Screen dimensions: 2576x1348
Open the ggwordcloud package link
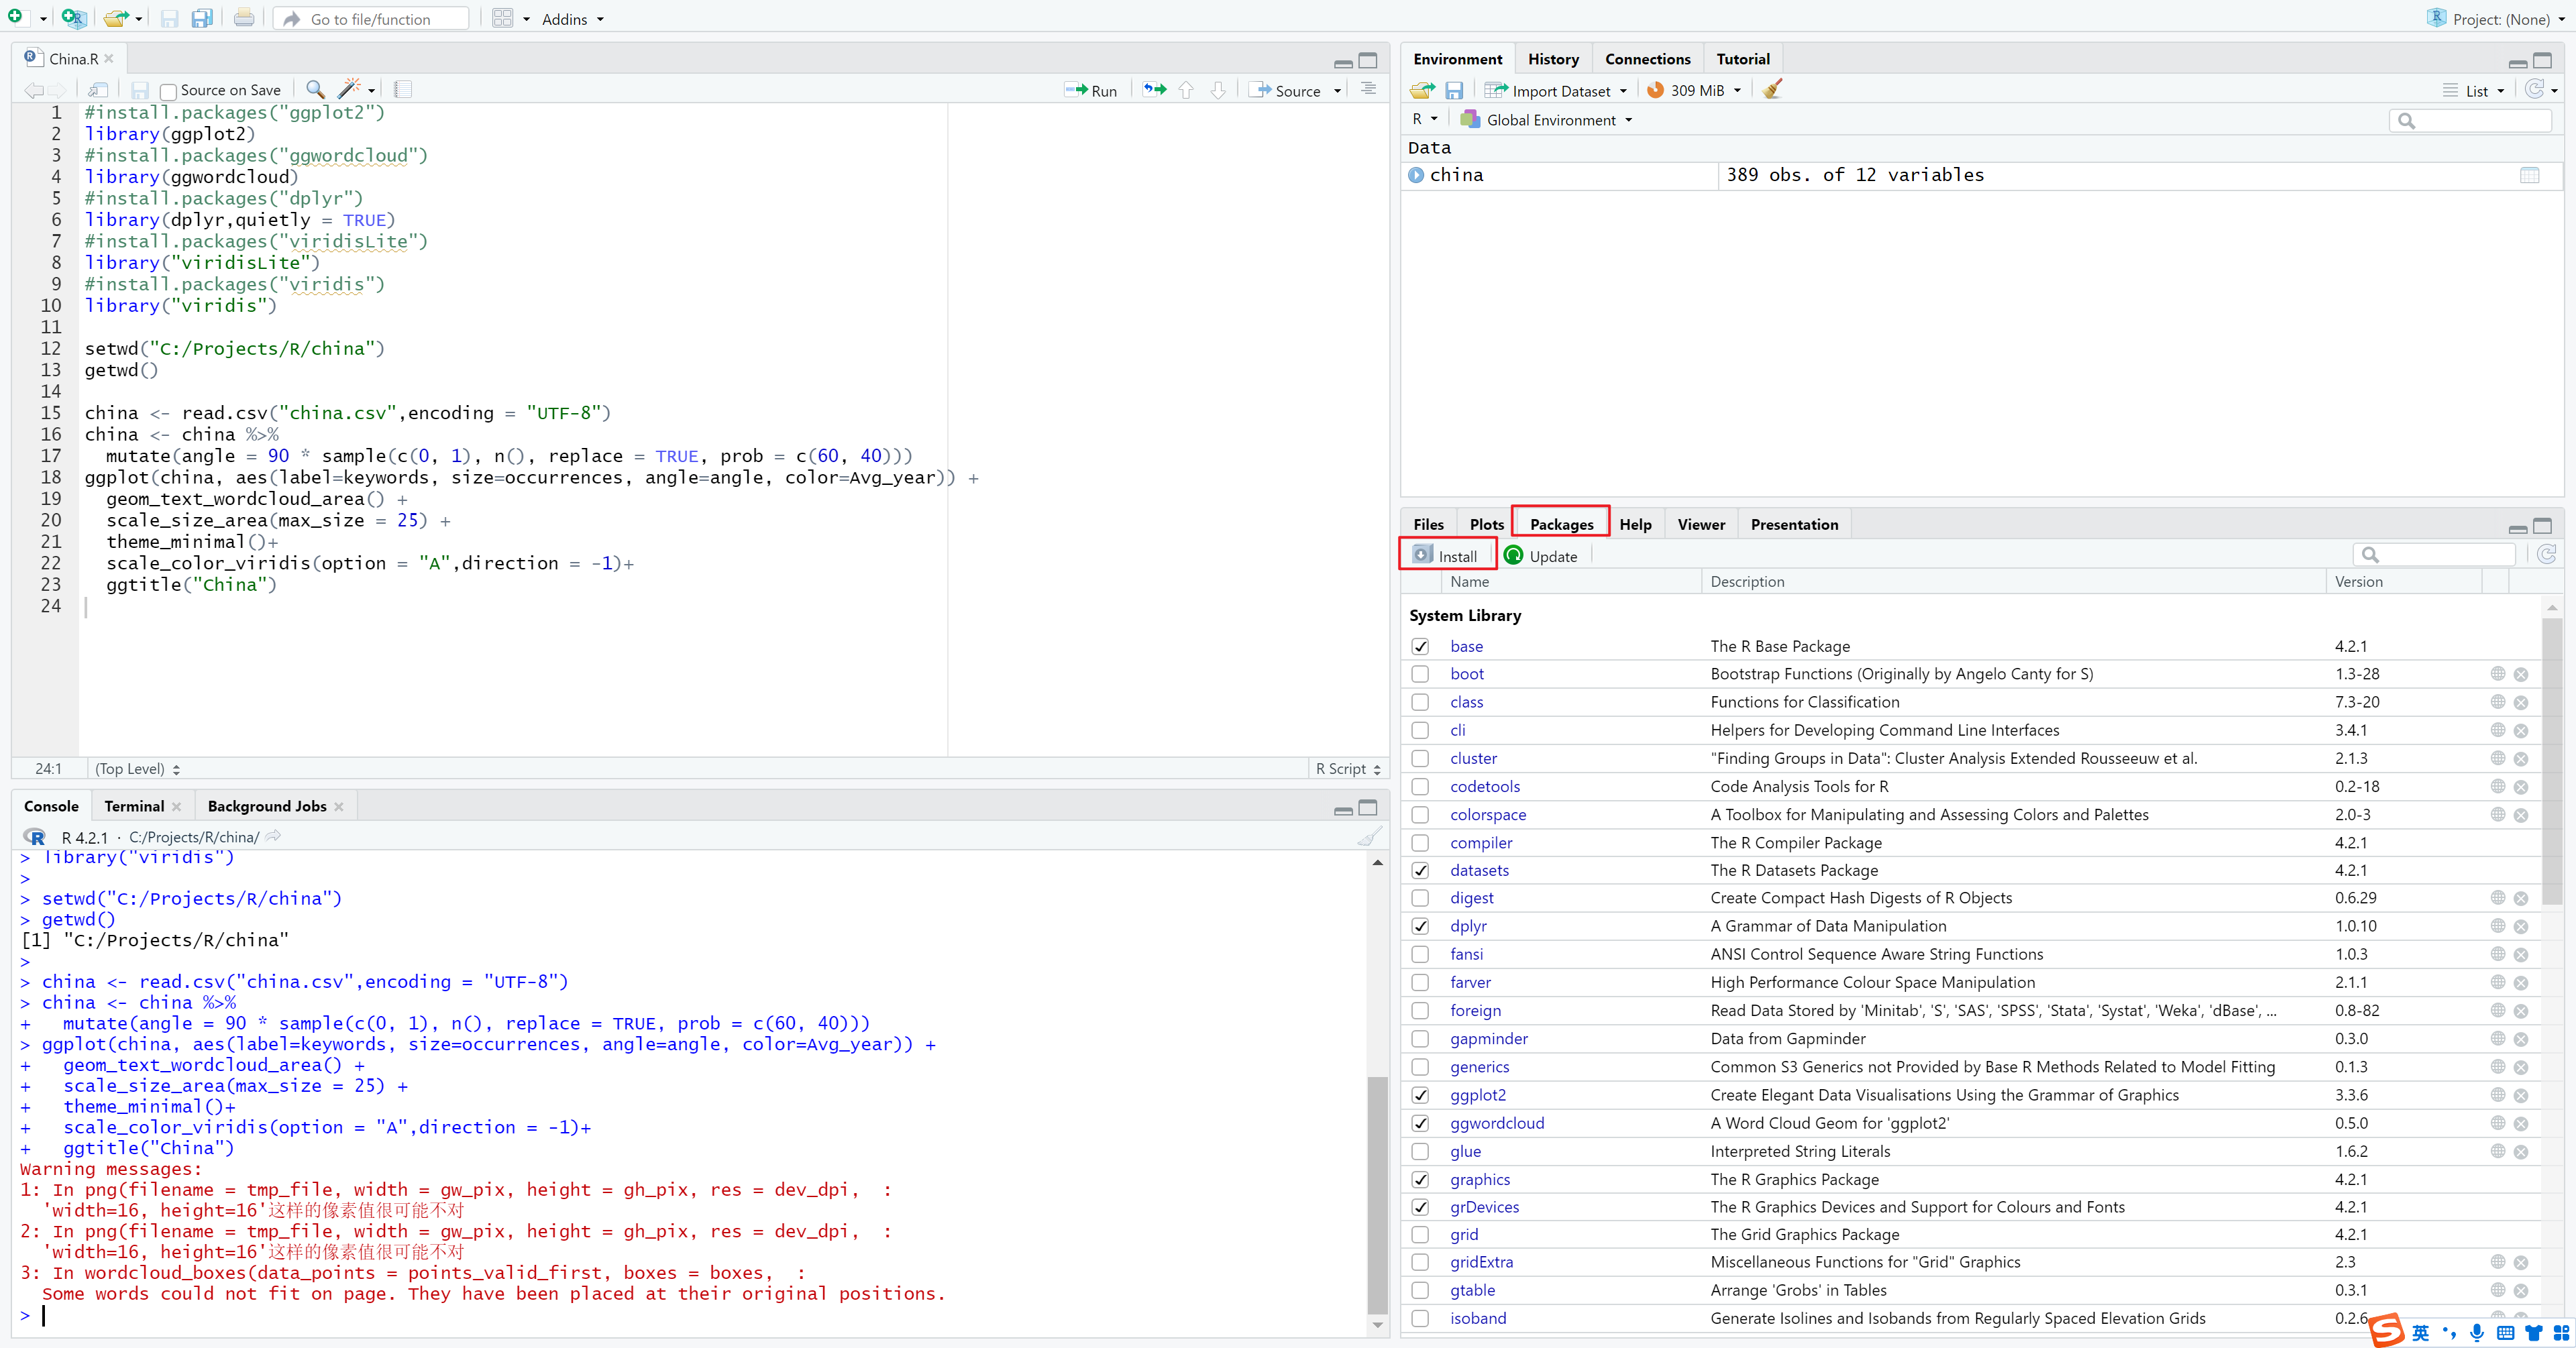point(1496,1123)
